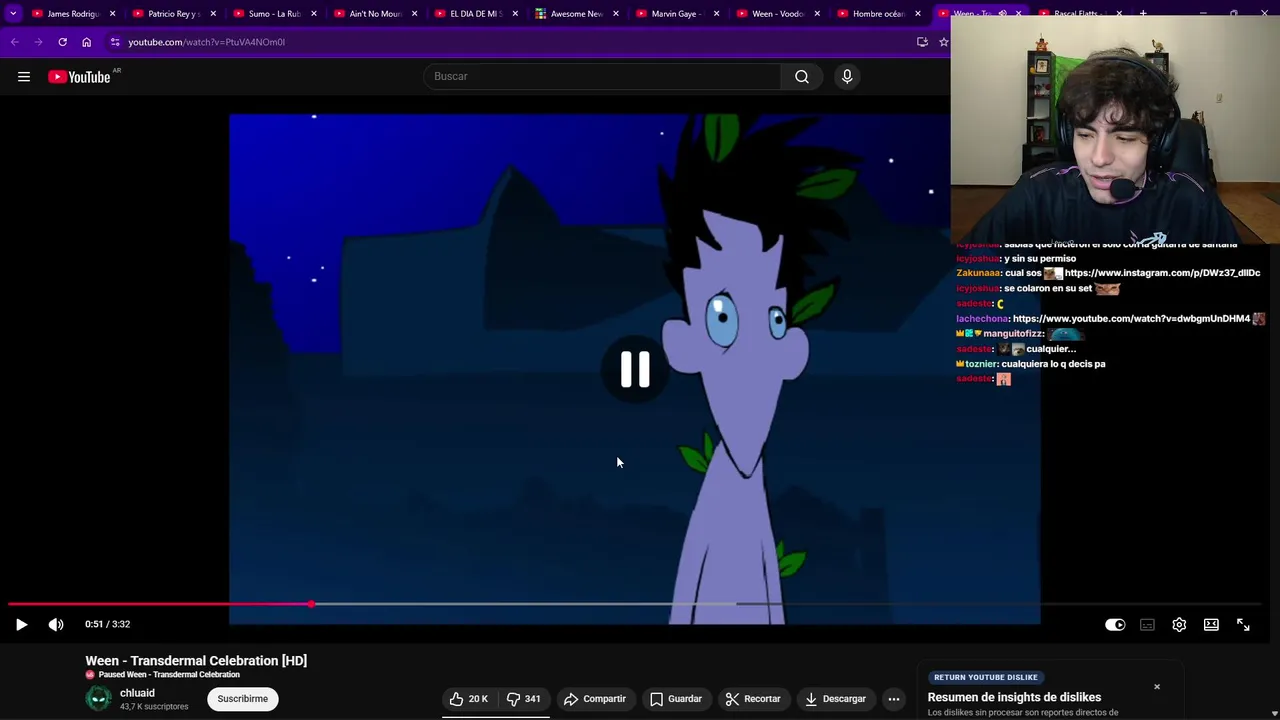The image size is (1280, 720).
Task: Open the chluaid channel avatar
Action: click(98, 699)
